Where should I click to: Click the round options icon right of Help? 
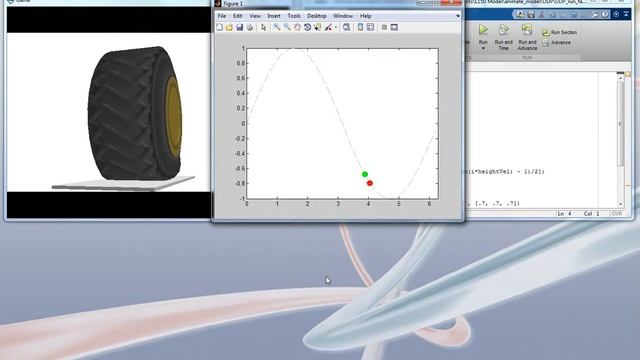tap(616, 14)
